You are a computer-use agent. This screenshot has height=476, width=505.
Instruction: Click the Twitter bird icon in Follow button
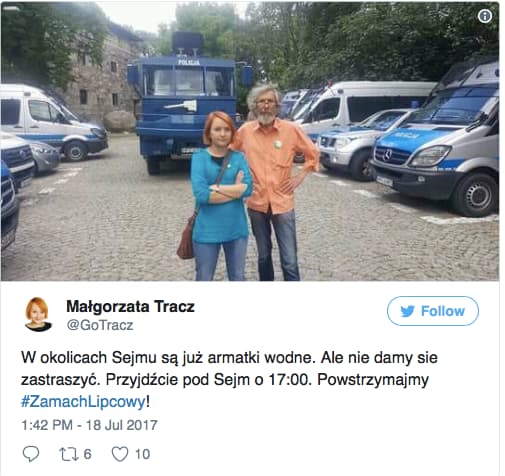(x=407, y=311)
